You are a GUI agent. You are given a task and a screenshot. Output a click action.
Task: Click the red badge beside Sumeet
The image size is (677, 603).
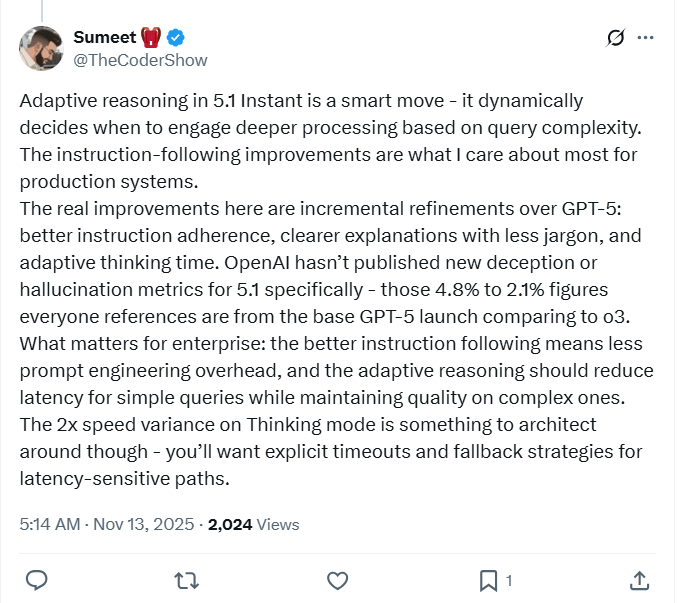[x=152, y=38]
